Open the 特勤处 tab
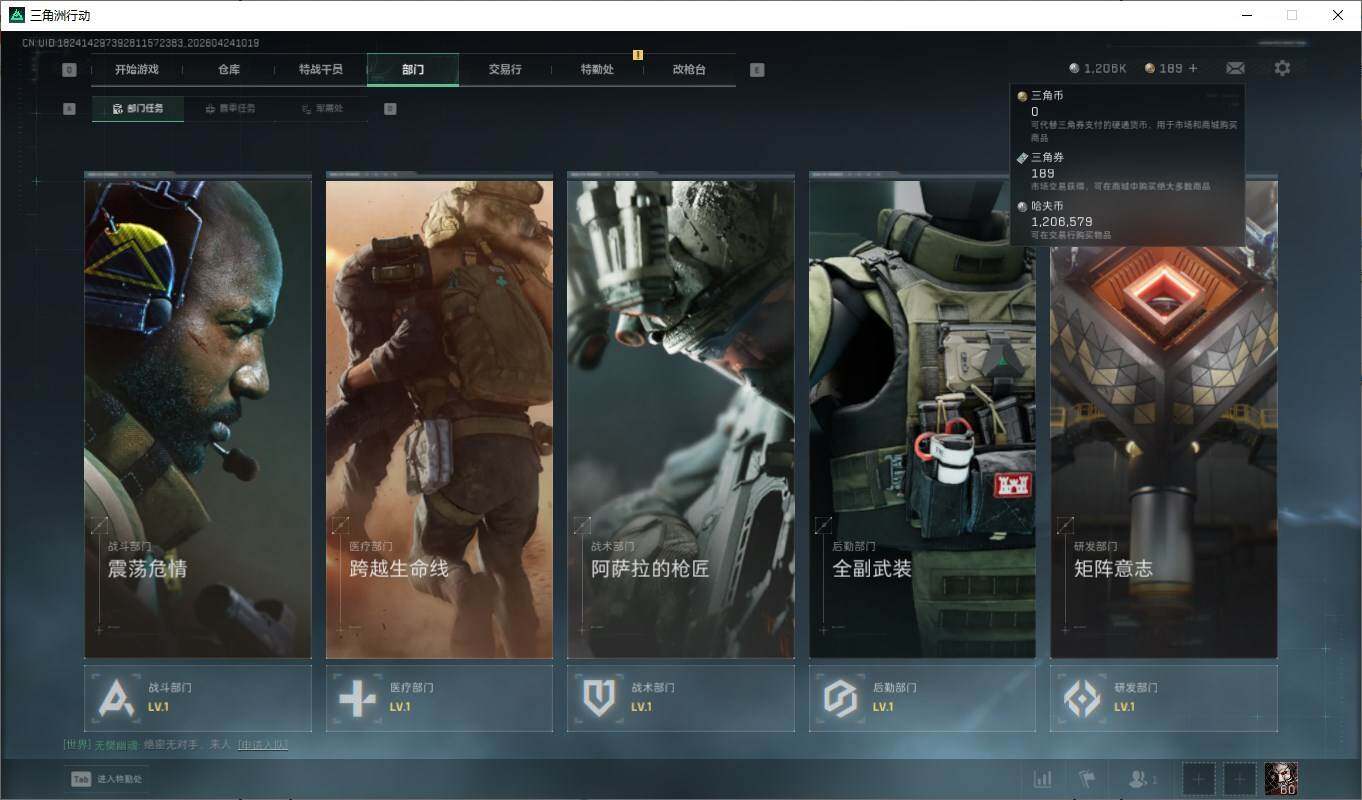The height and width of the screenshot is (800, 1362). [597, 69]
